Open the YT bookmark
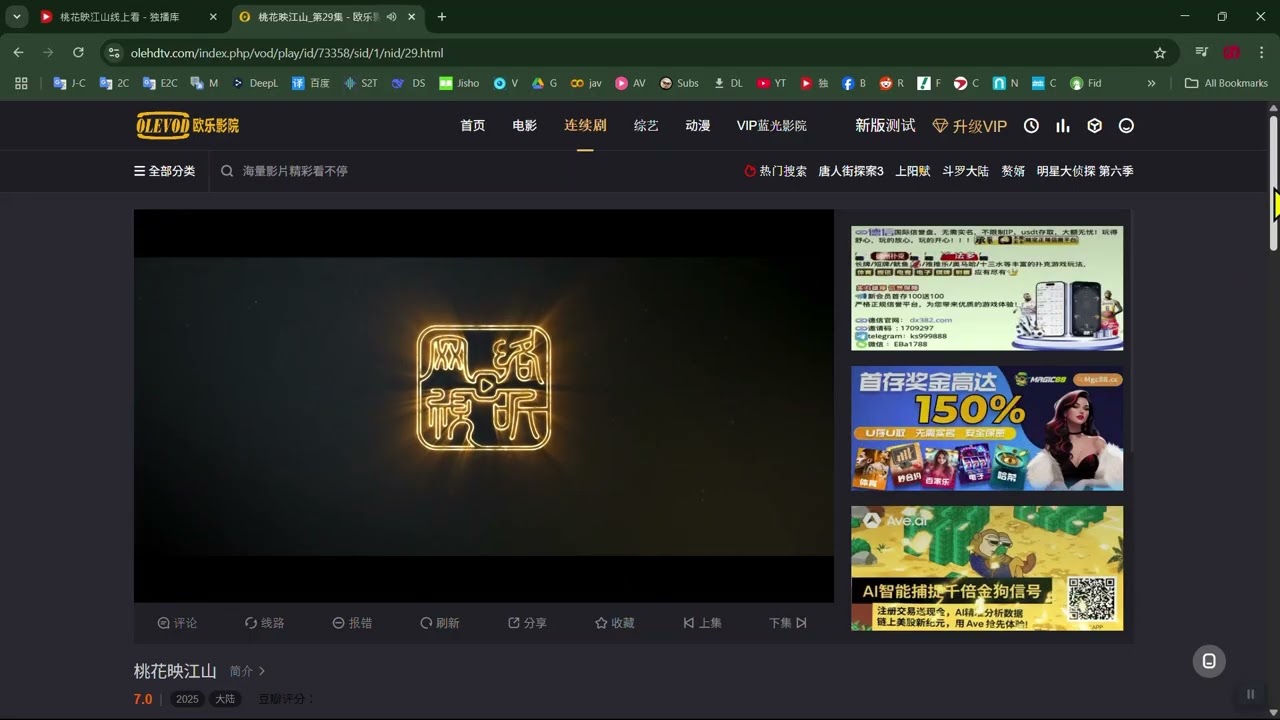This screenshot has width=1280, height=720. 771,83
